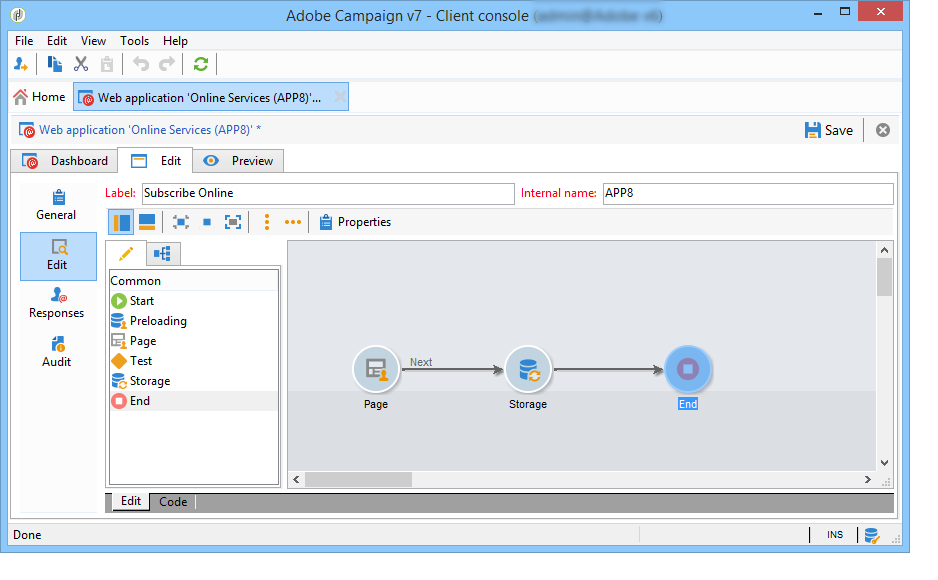Open the Edit section in sidebar

click(58, 256)
